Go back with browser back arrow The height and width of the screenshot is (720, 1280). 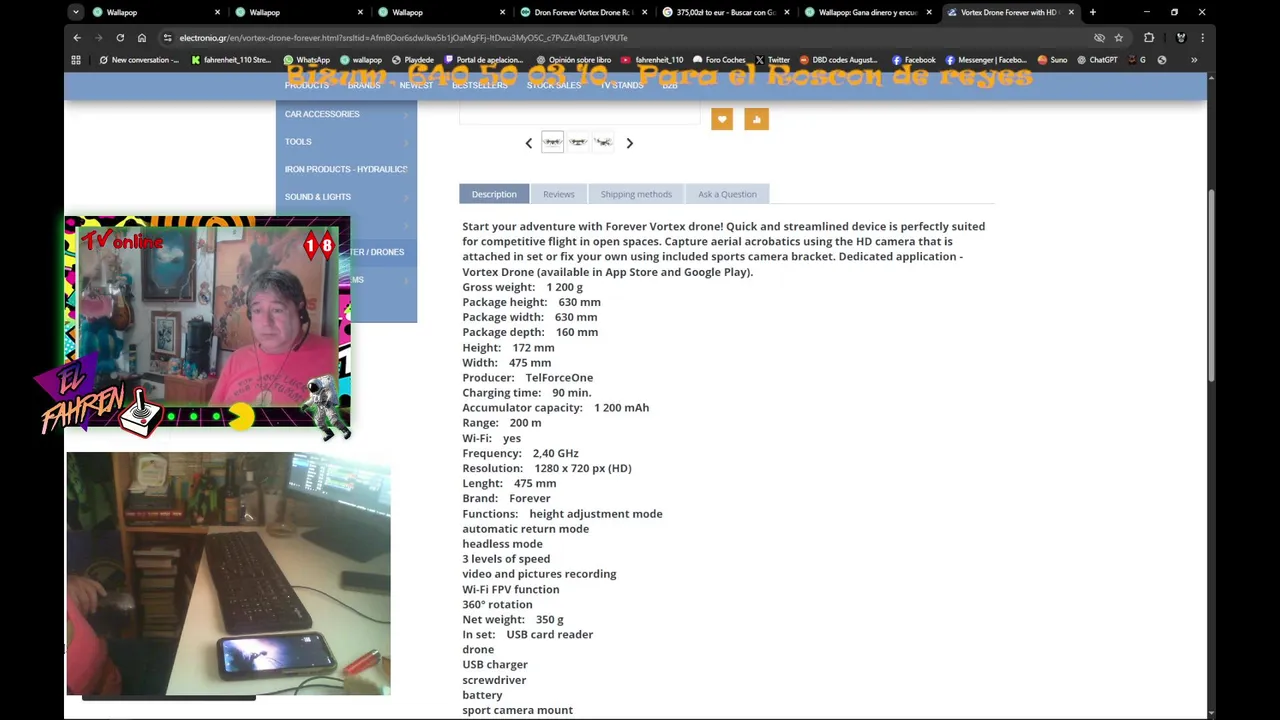click(x=77, y=38)
